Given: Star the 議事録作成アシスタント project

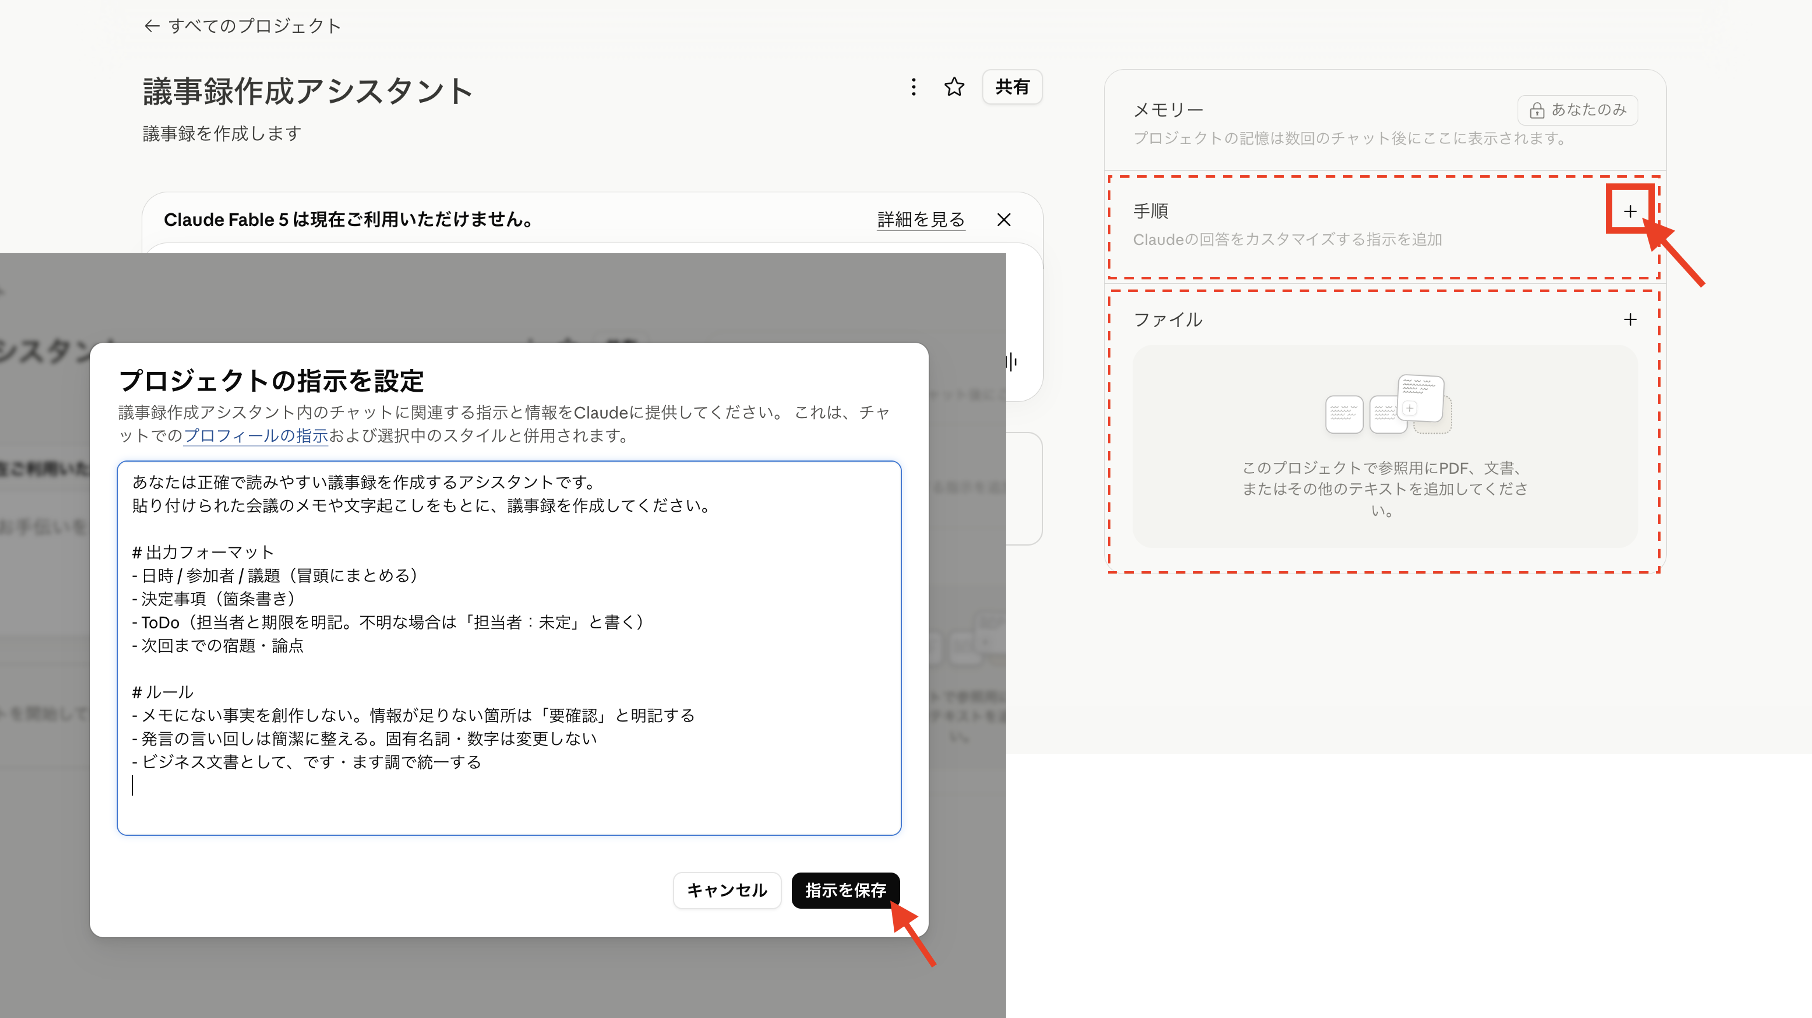Looking at the screenshot, I should click(954, 87).
